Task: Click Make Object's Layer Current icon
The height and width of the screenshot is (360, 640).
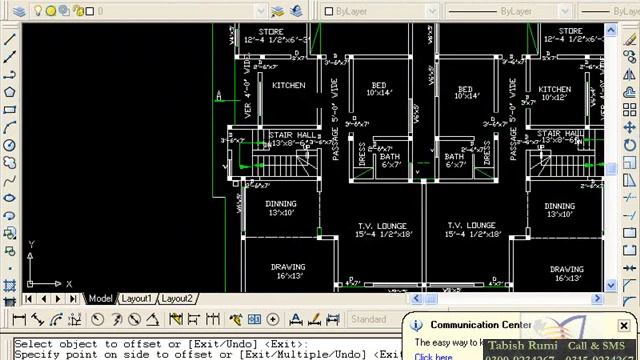Action: 278,11
